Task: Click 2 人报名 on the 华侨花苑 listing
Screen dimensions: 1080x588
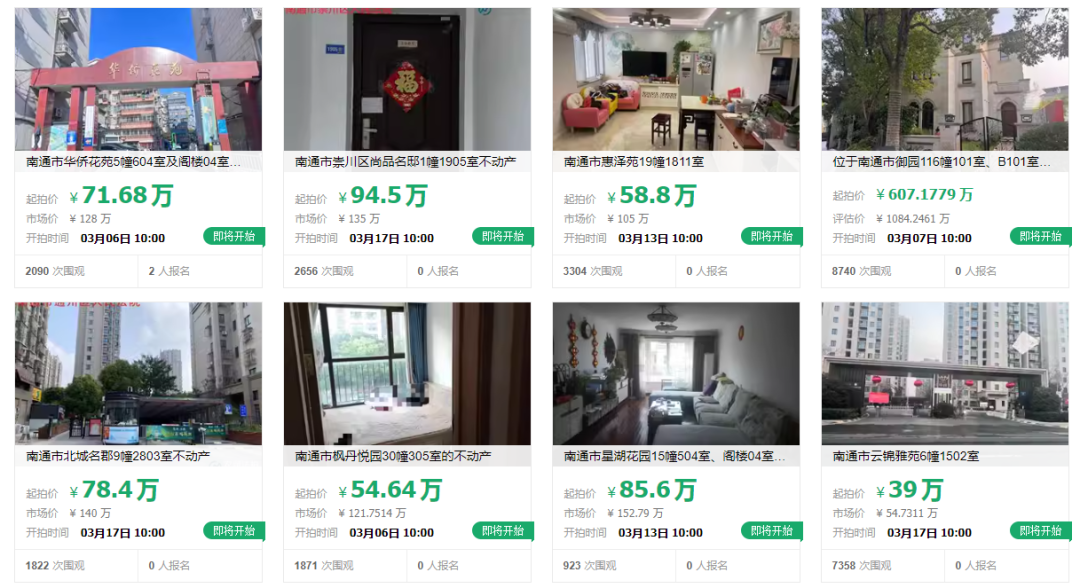Action: click(169, 271)
